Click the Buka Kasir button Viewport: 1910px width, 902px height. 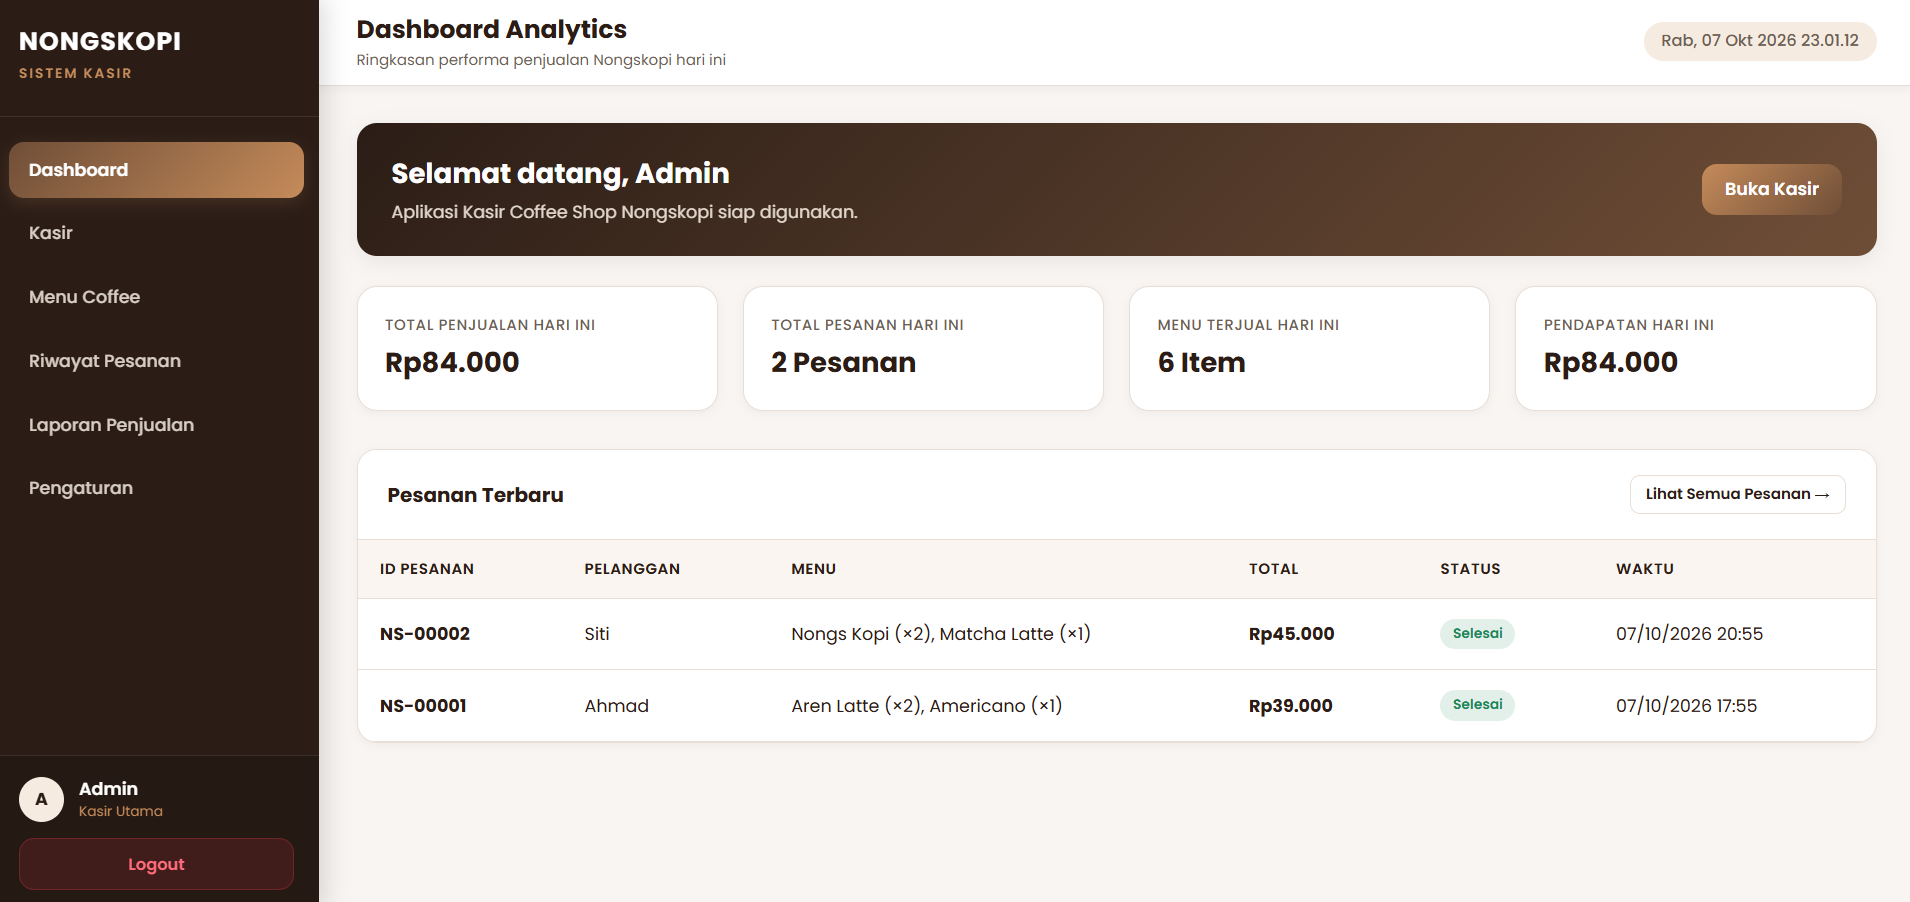[1771, 189]
